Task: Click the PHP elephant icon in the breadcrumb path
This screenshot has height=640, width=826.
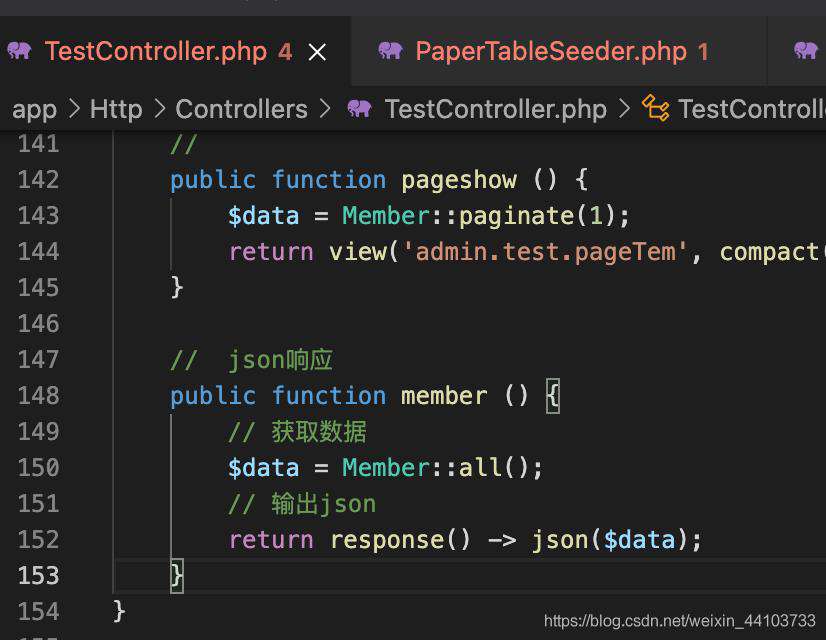Action: pyautogui.click(x=359, y=109)
